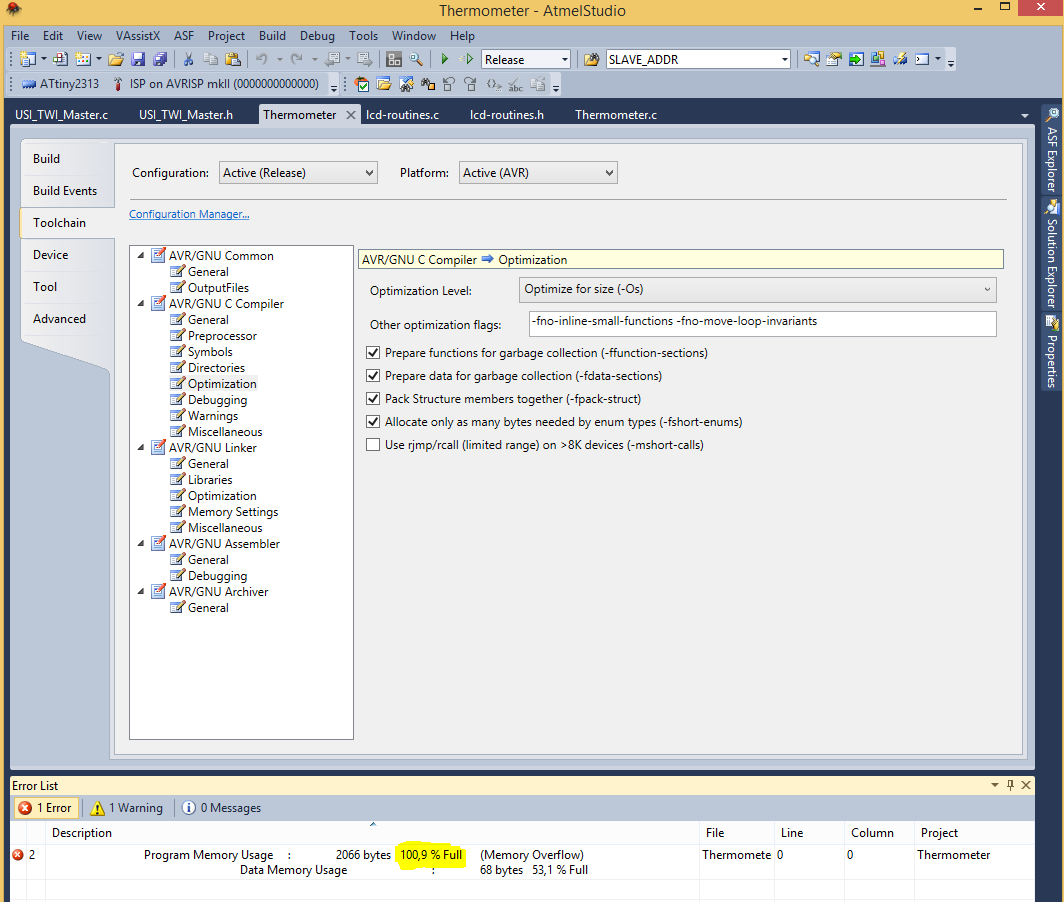Viewport: 1064px width, 902px height.
Task: Click the Save All icon
Action: 160,59
